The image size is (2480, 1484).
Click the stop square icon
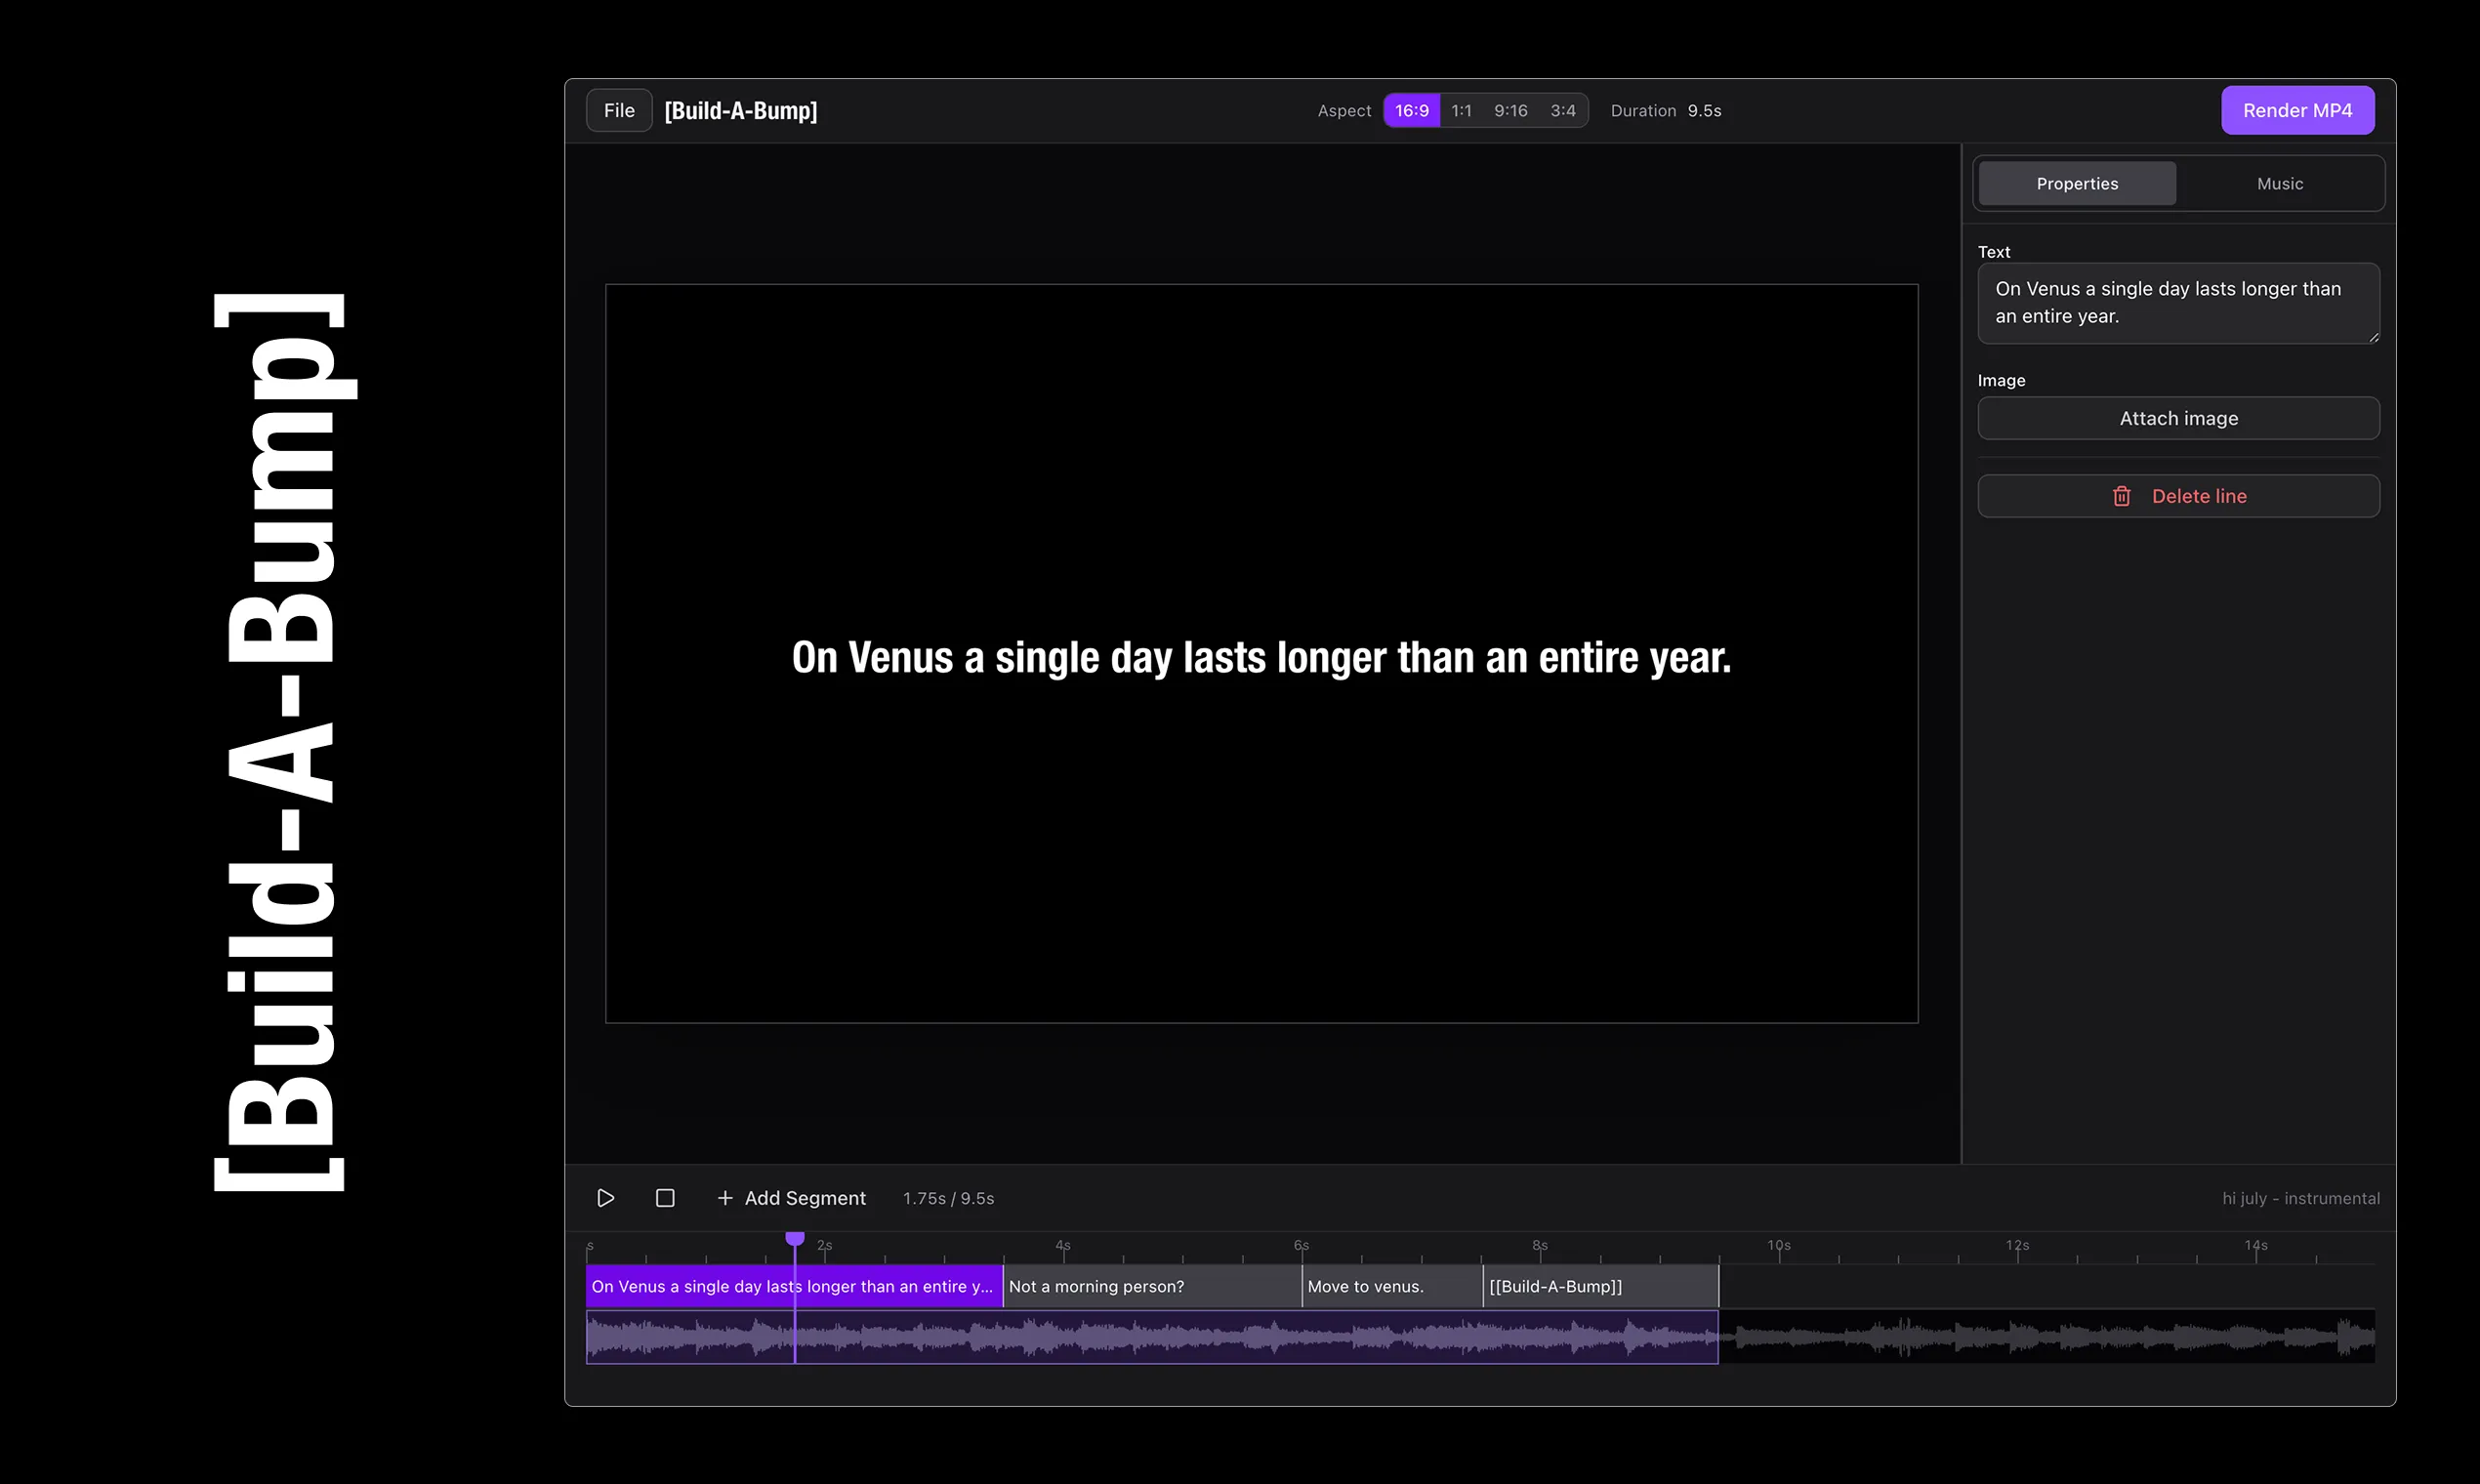665,1198
